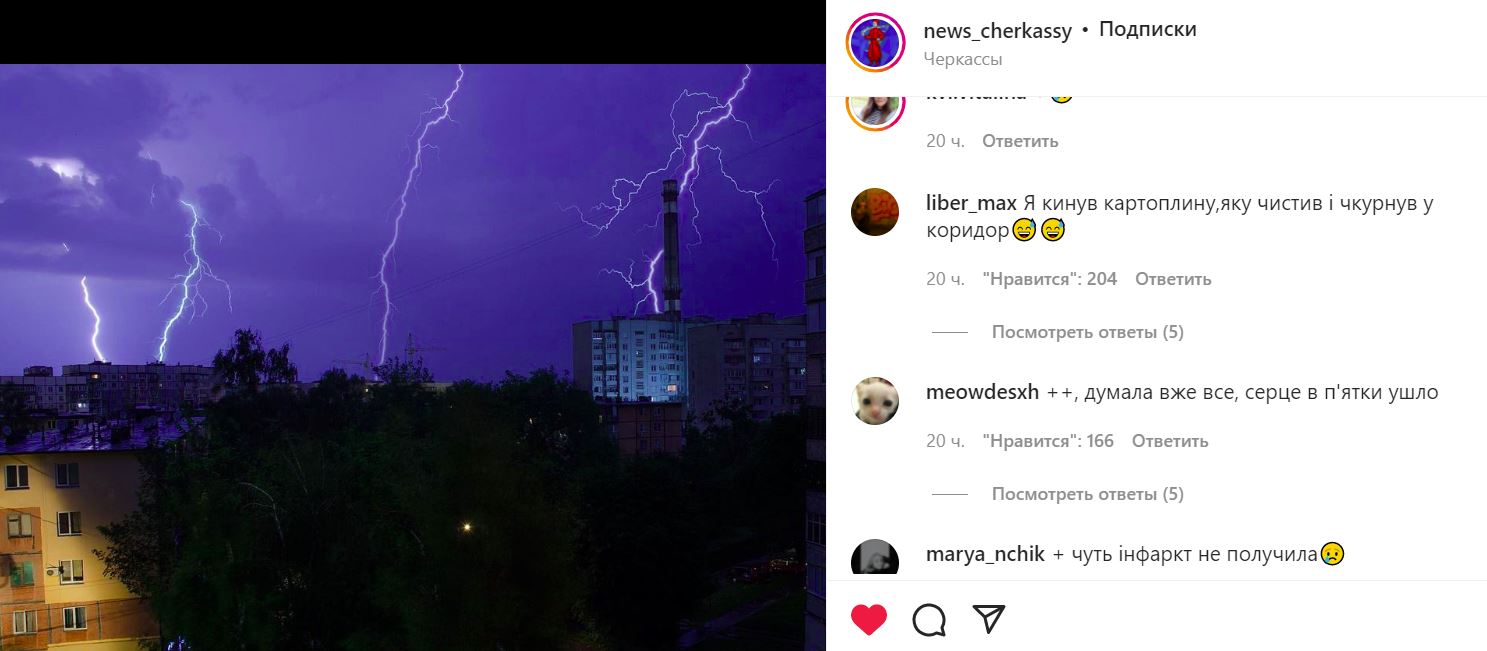Open marya_nchik avatar picture
This screenshot has height=651, width=1487.
click(875, 558)
